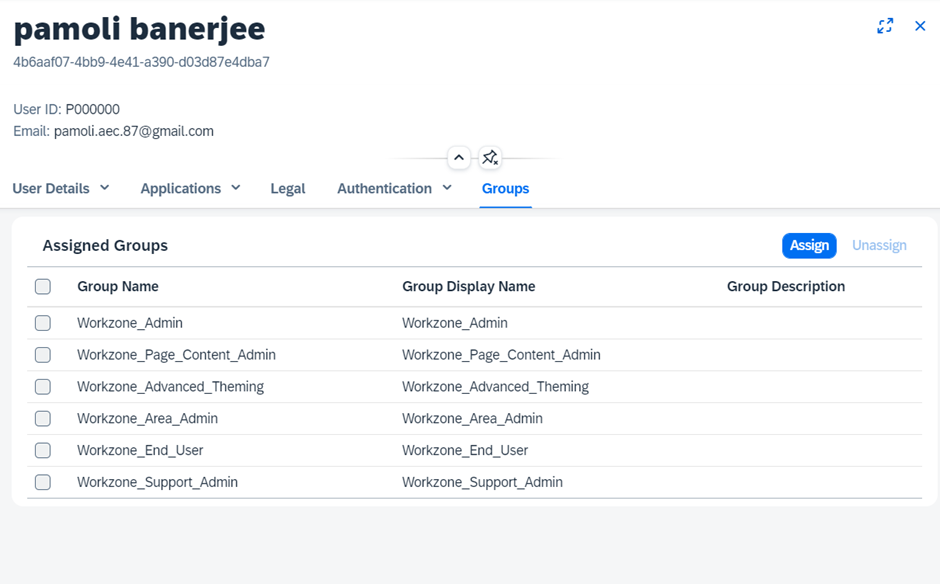Expand the User Details dropdown arrow
The height and width of the screenshot is (584, 940).
105,188
